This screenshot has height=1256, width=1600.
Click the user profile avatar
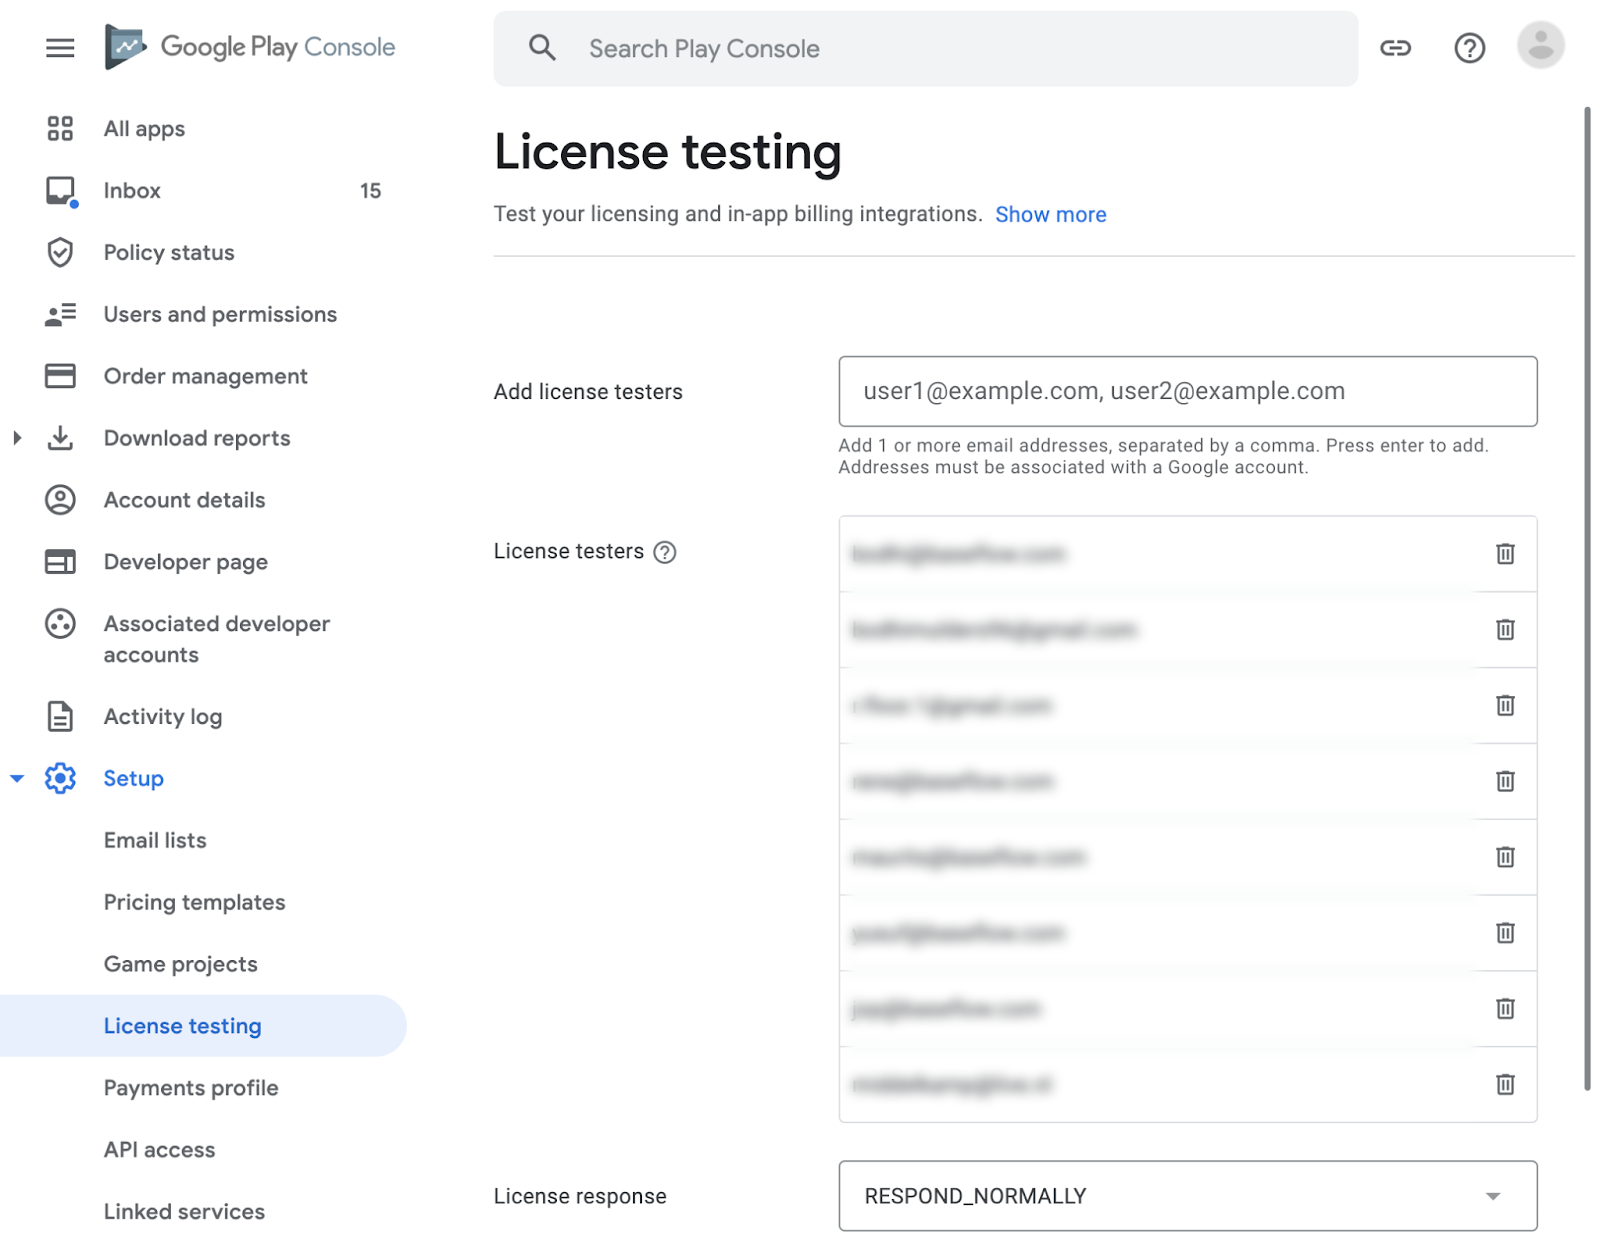click(x=1540, y=46)
